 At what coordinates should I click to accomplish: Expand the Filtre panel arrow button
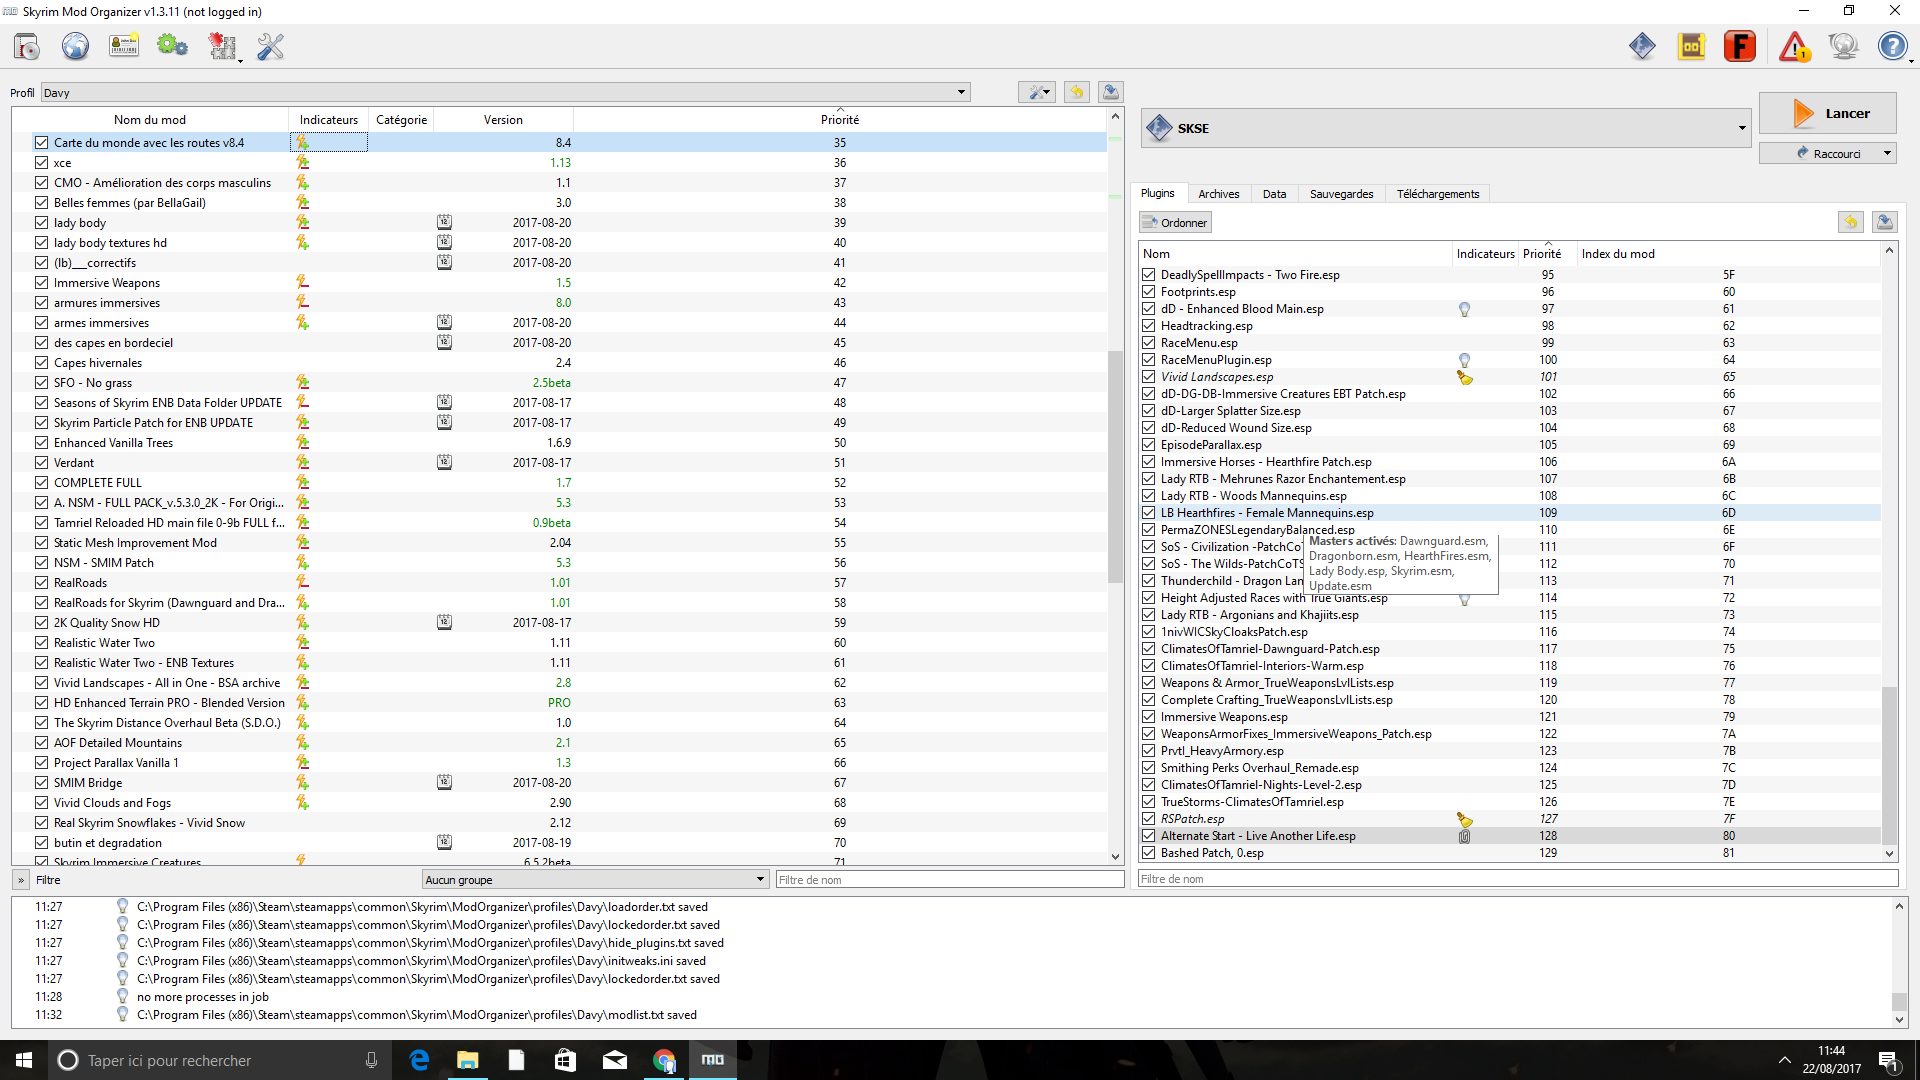[20, 880]
